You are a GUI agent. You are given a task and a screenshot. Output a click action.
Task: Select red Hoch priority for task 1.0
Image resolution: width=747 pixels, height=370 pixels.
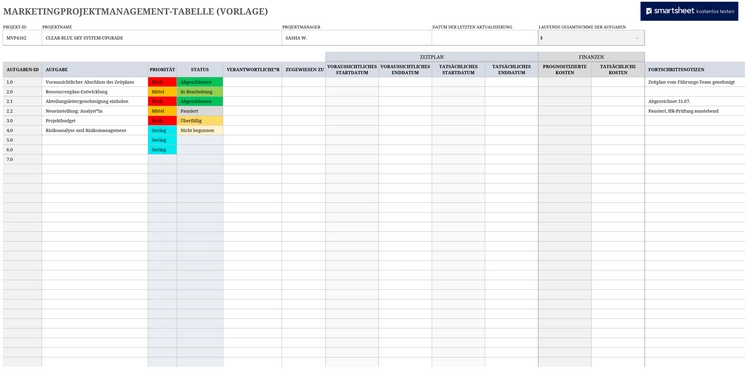click(x=162, y=82)
